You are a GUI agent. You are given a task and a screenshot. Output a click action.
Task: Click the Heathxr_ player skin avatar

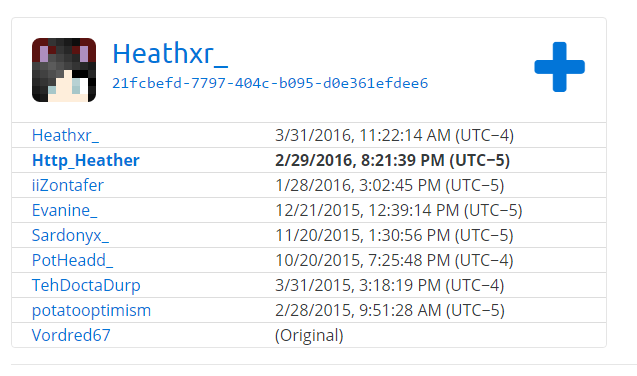[64, 70]
